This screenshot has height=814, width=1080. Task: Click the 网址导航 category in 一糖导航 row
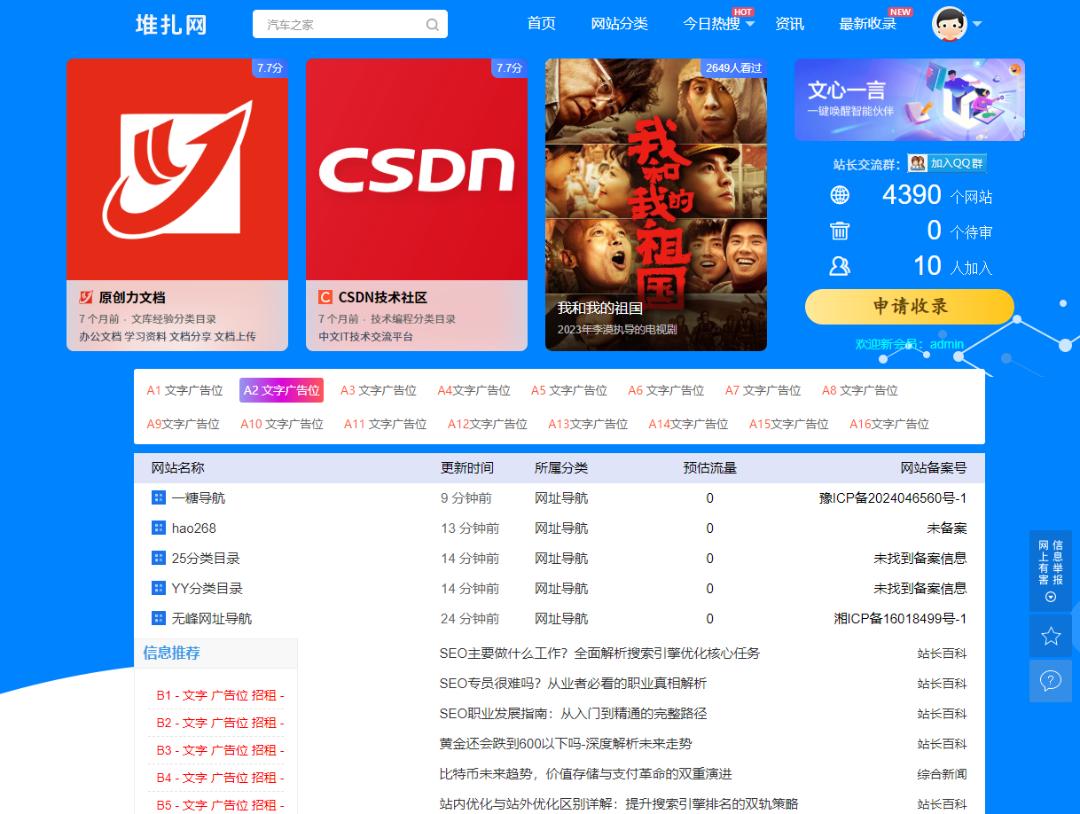click(x=561, y=498)
